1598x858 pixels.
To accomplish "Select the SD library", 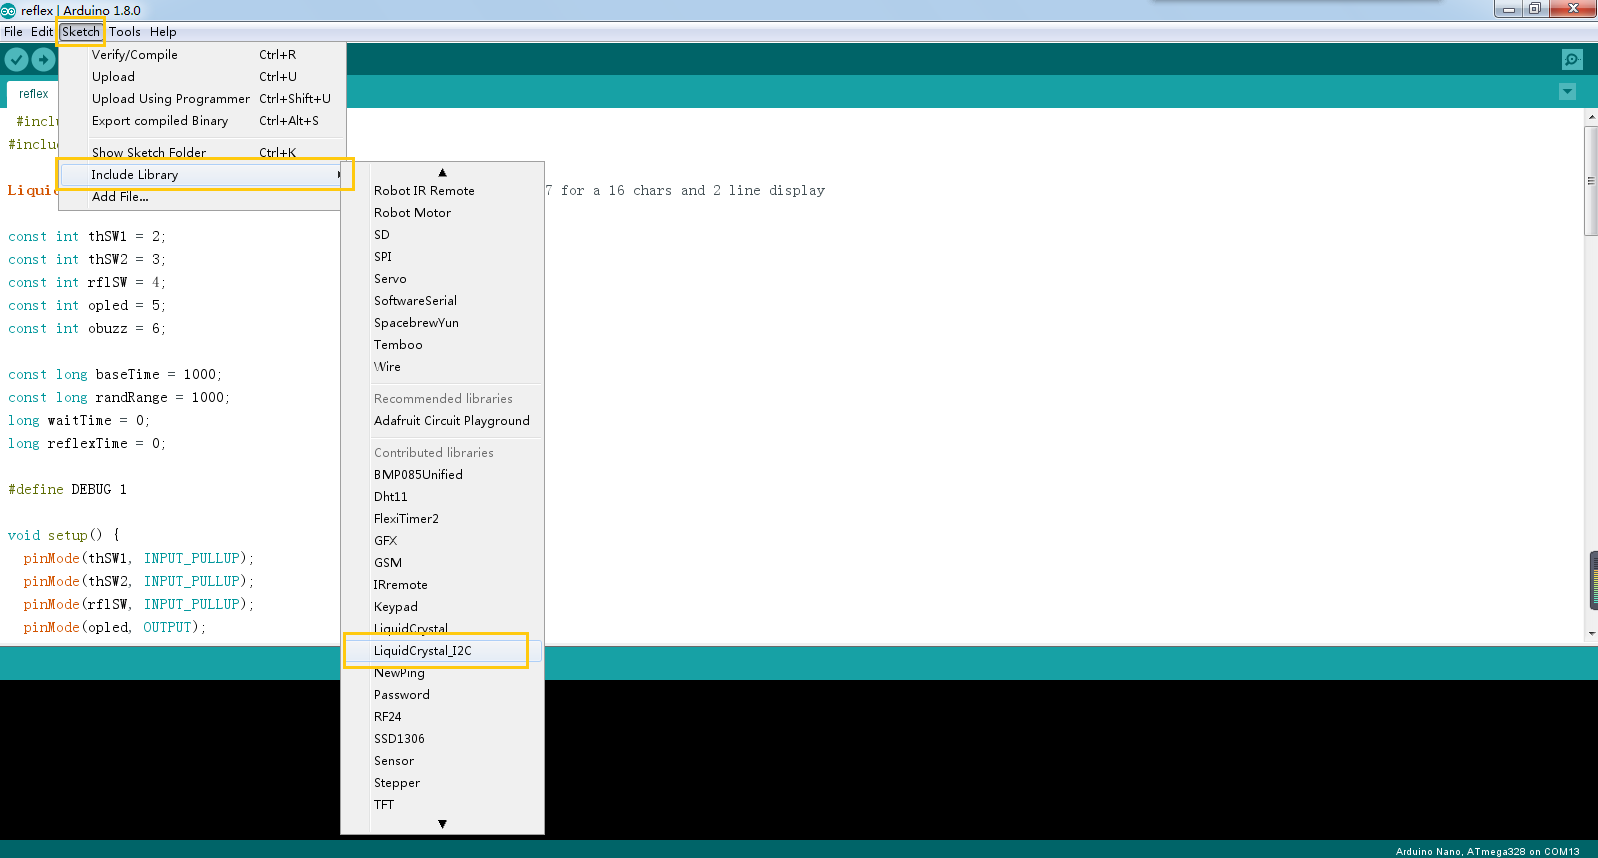I will (x=442, y=235).
